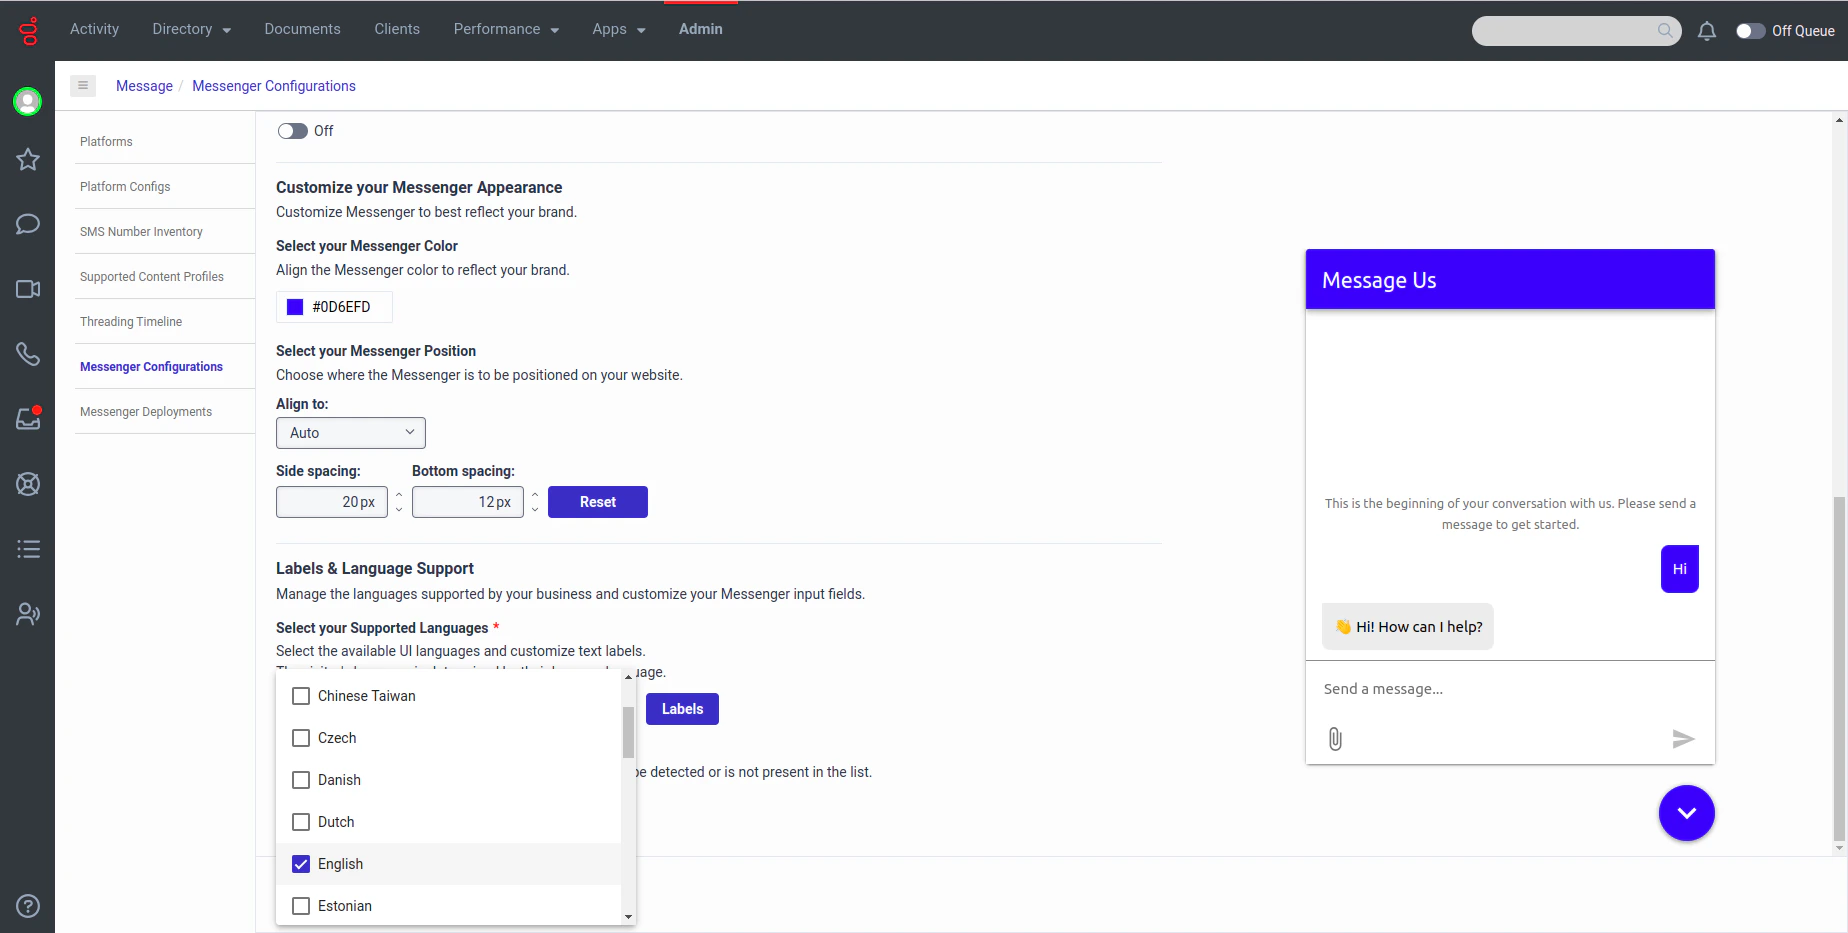The image size is (1848, 933).
Task: Open the Apps dropdown menu
Action: [x=618, y=29]
